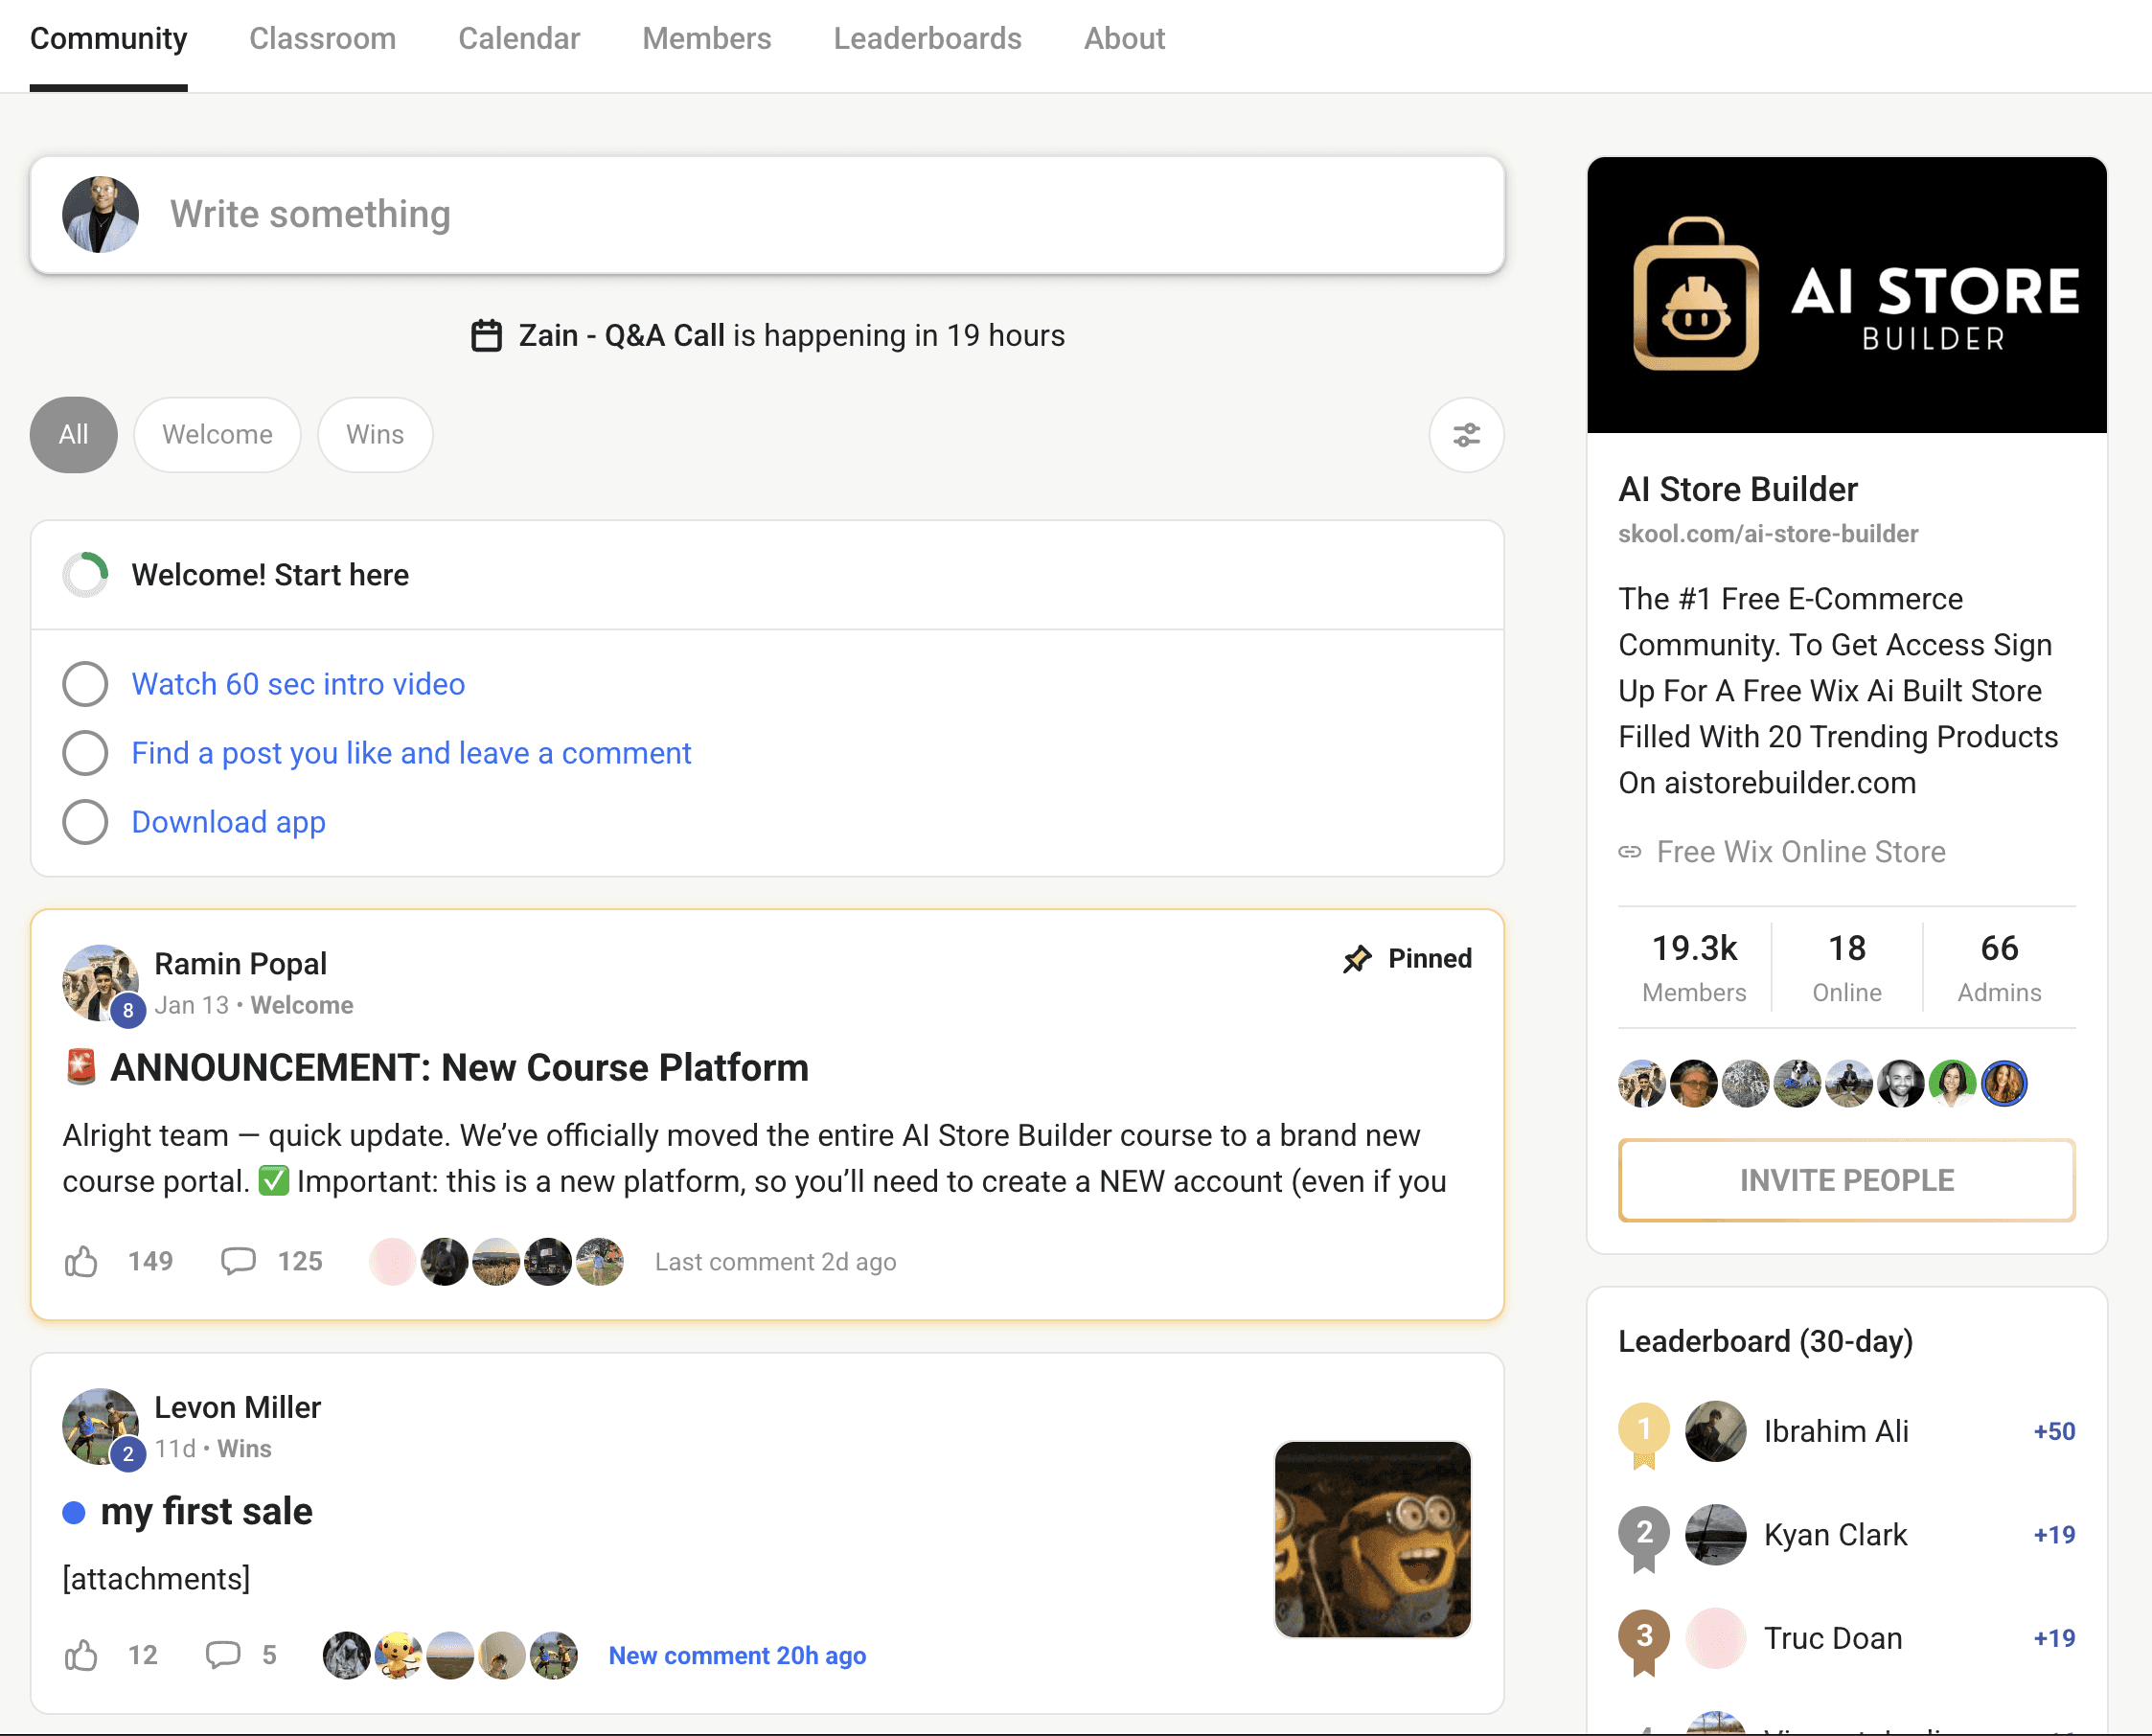The height and width of the screenshot is (1736, 2152).
Task: Filter posts by the Welcome category
Action: coord(217,435)
